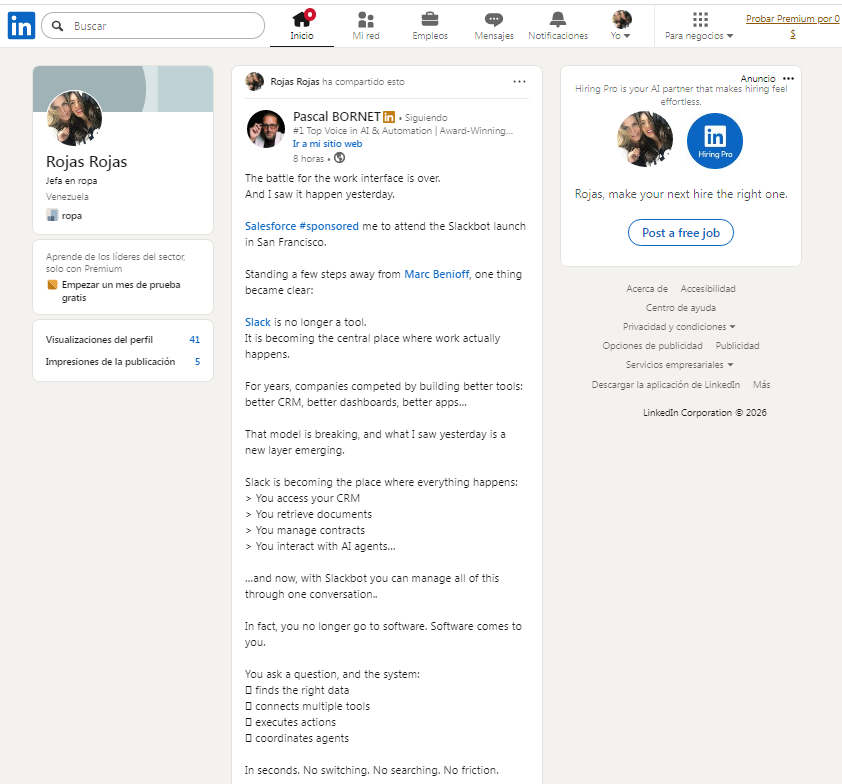Click Empezar un mes de prueba gratis

[x=121, y=291]
